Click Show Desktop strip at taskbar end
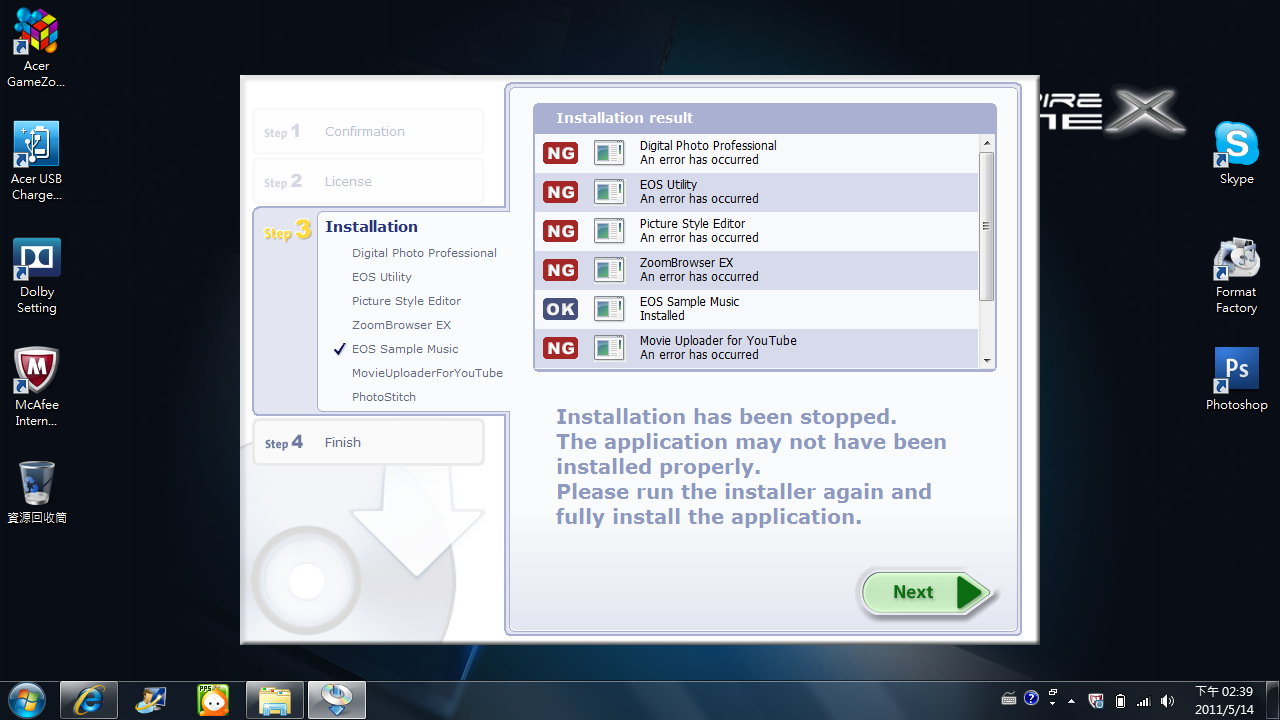Viewport: 1280px width, 720px height. (x=1272, y=700)
